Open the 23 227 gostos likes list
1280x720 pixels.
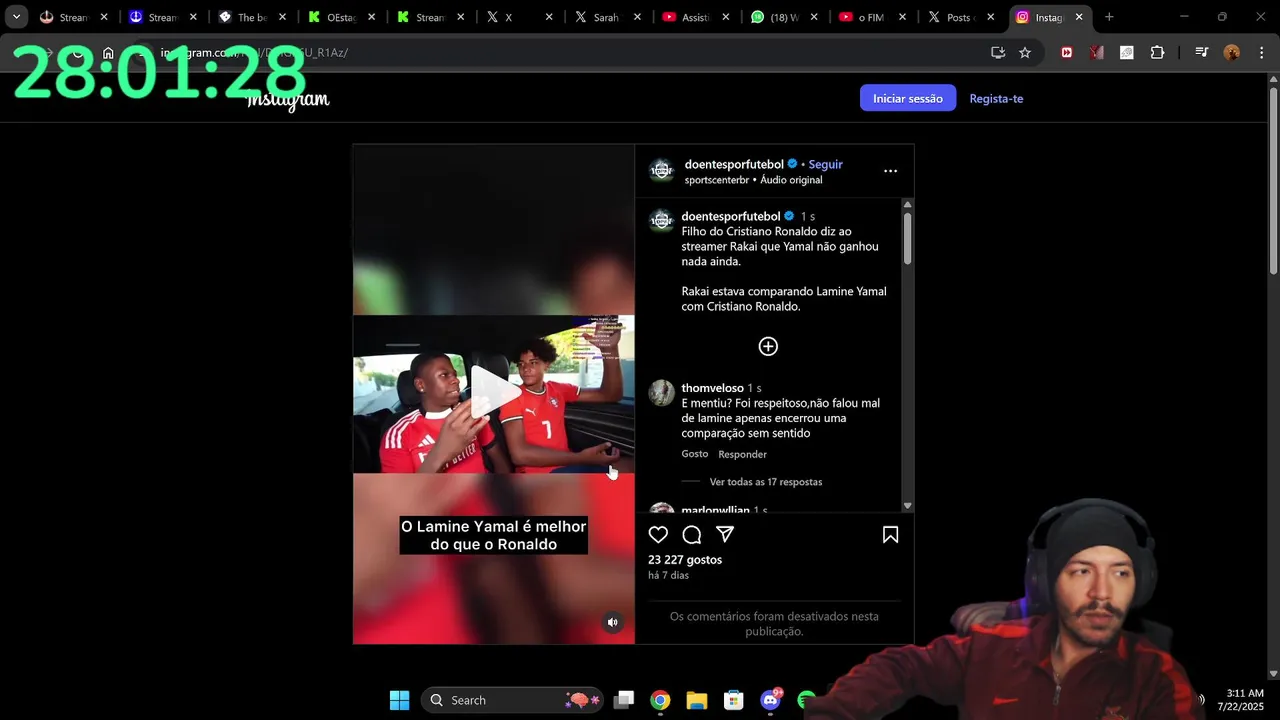pyautogui.click(x=685, y=560)
